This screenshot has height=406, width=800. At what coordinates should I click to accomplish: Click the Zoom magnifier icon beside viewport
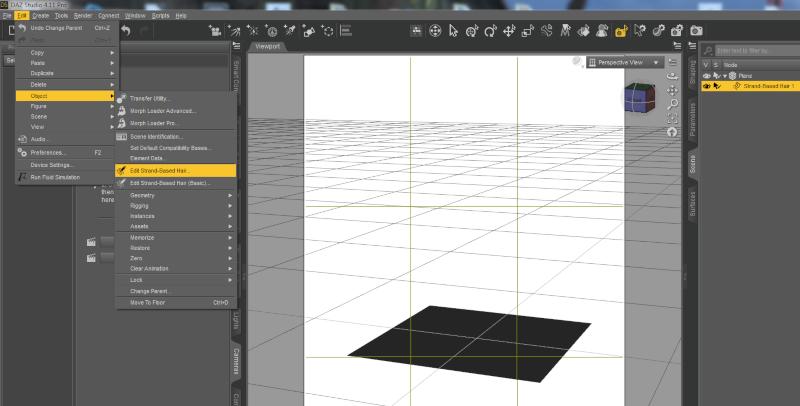click(x=672, y=104)
